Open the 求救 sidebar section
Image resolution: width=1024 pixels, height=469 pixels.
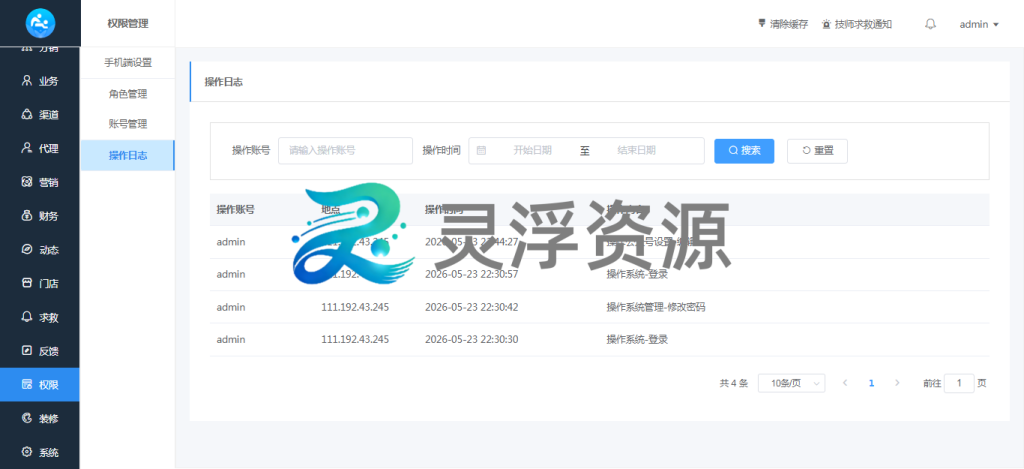point(40,317)
